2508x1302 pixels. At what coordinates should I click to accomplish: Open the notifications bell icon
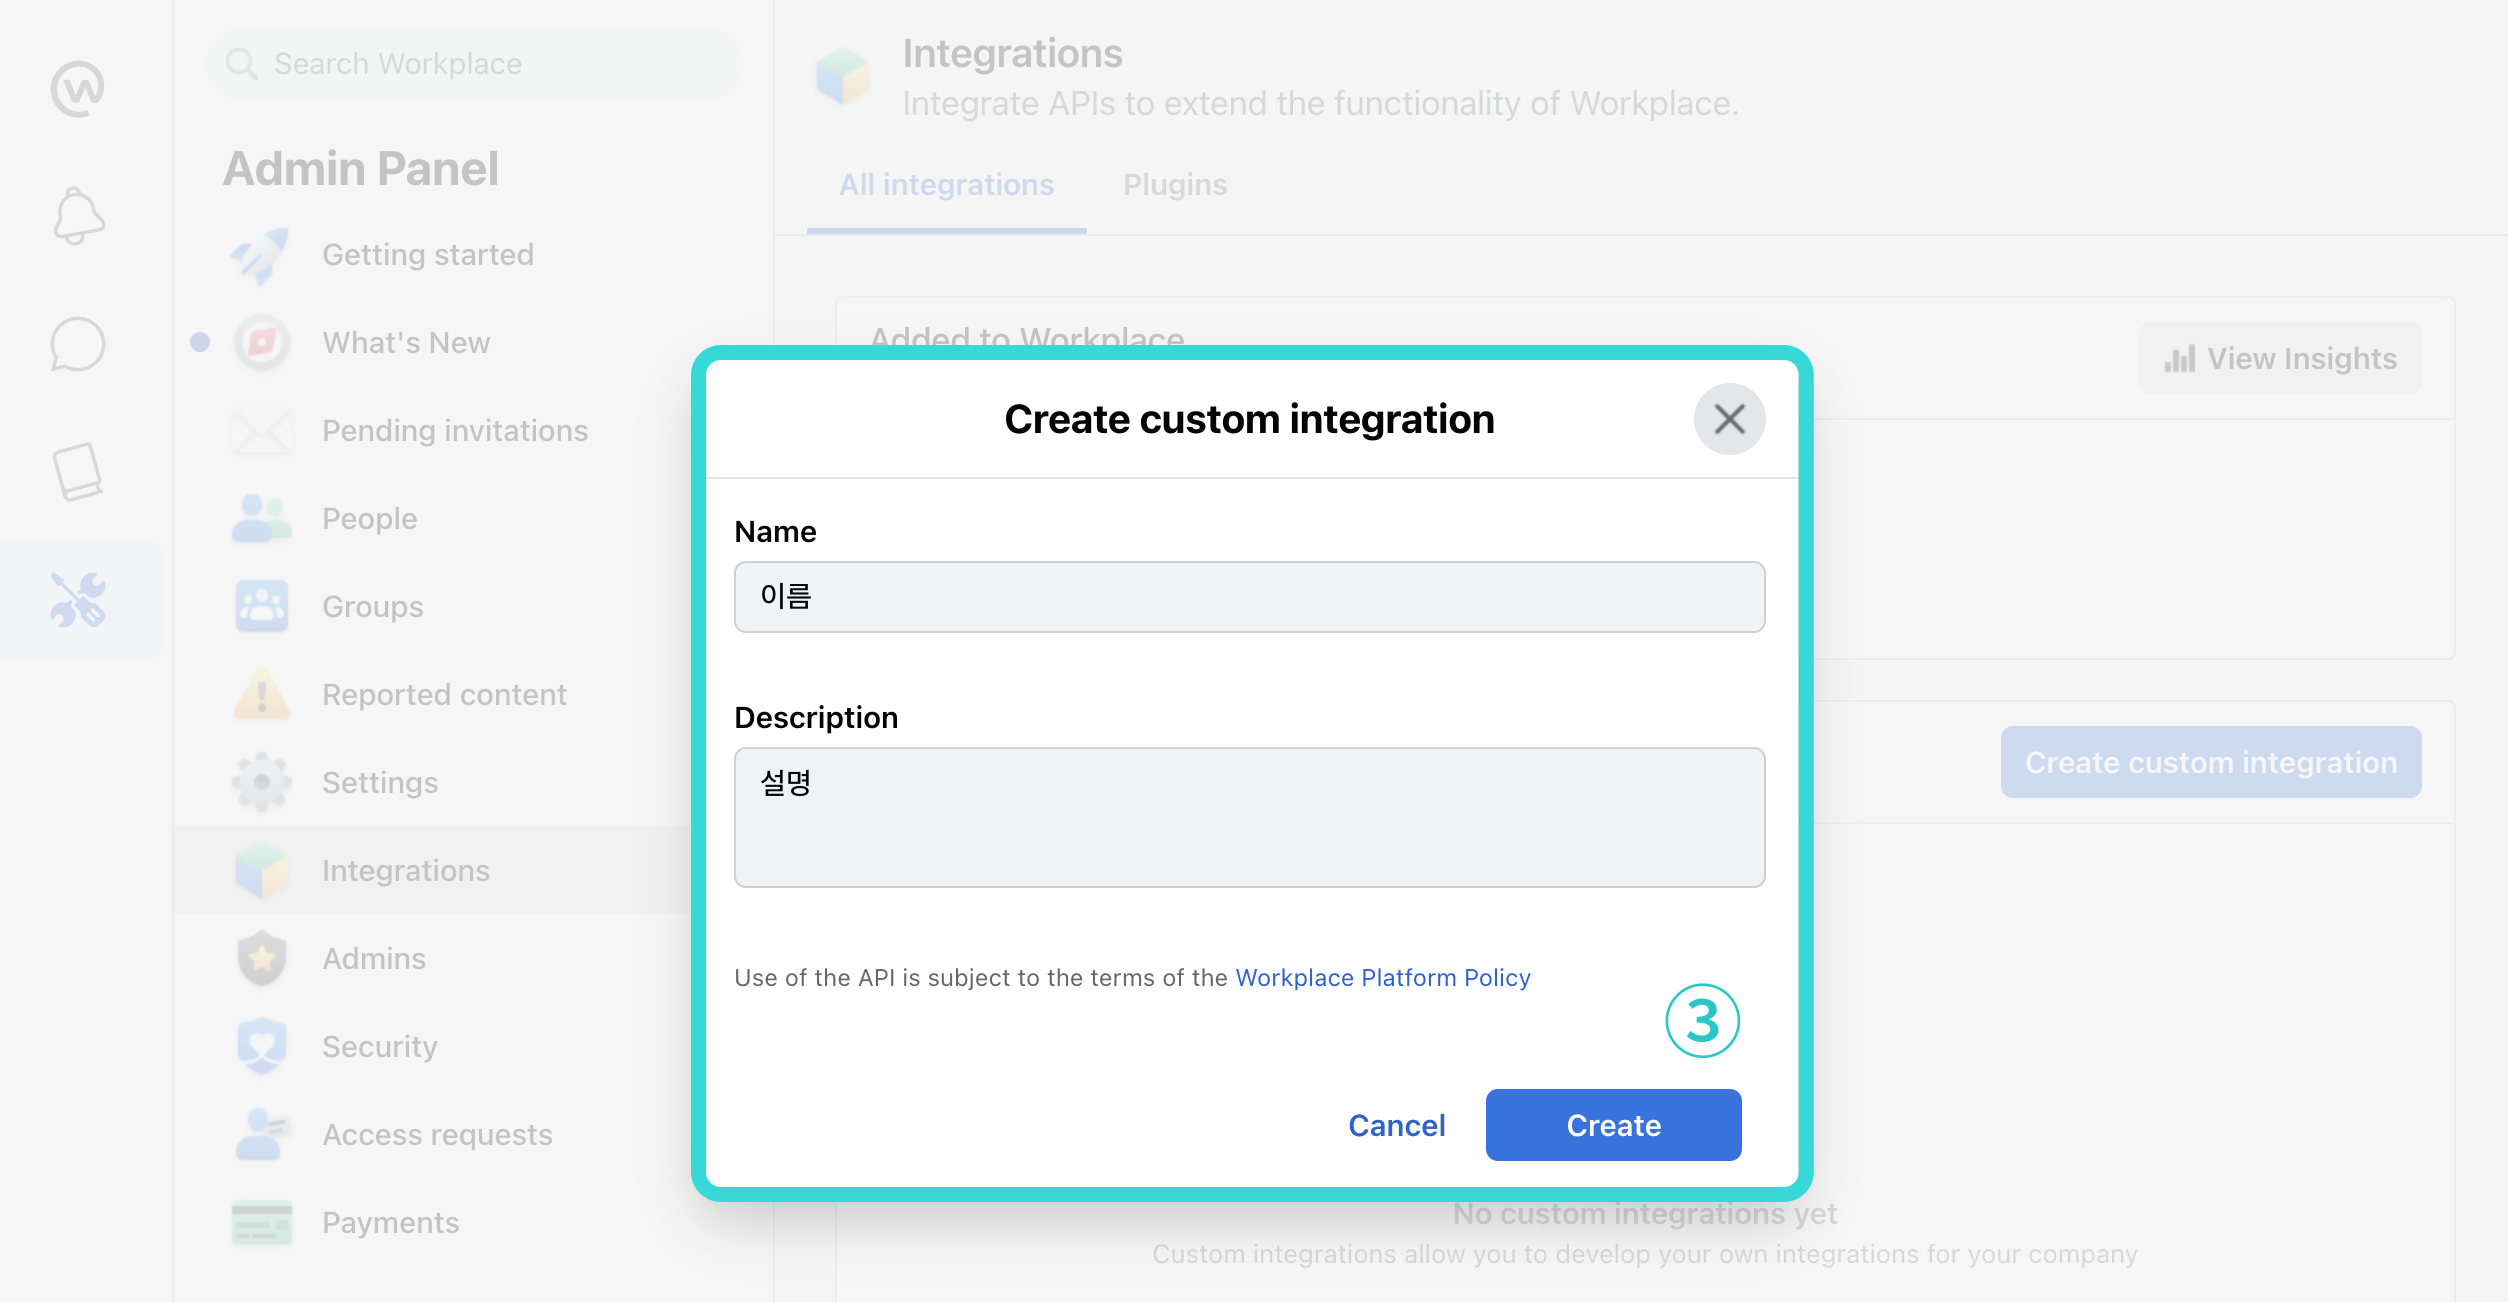[x=78, y=216]
